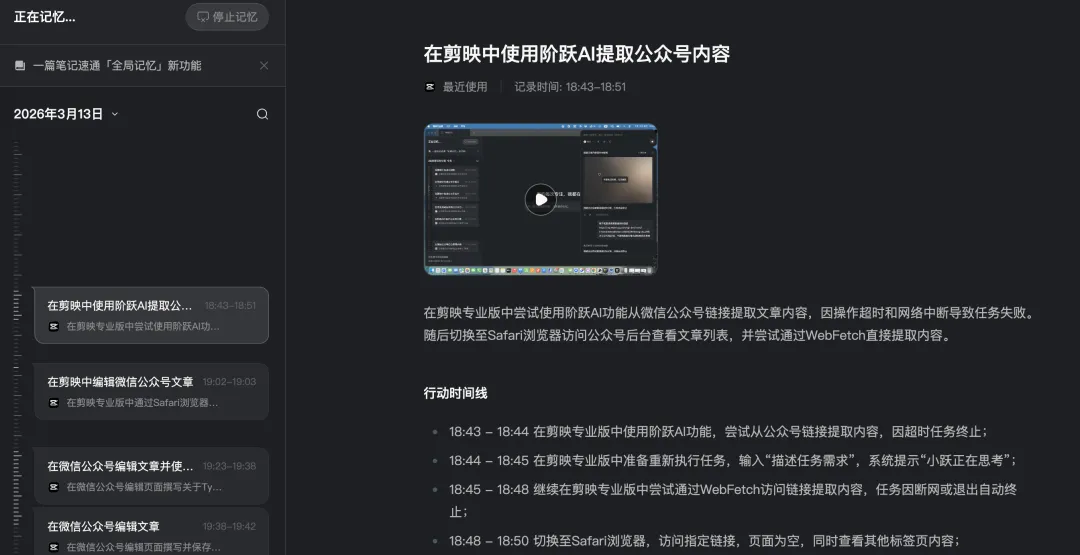The height and width of the screenshot is (555, 1080).
Task: Select the memory card 在剪映中使用阶跃AI提取公…
Action: point(151,315)
